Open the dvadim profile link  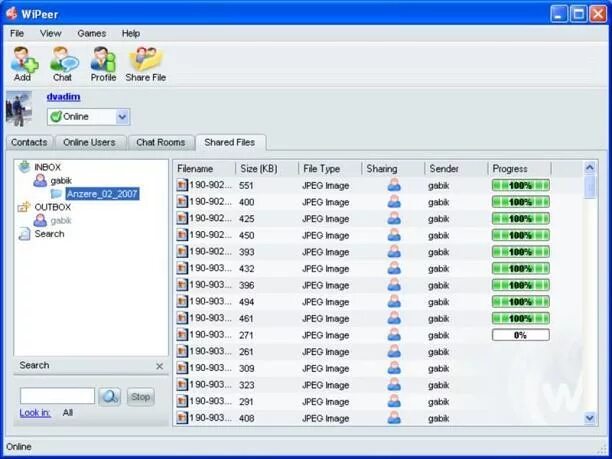(63, 97)
